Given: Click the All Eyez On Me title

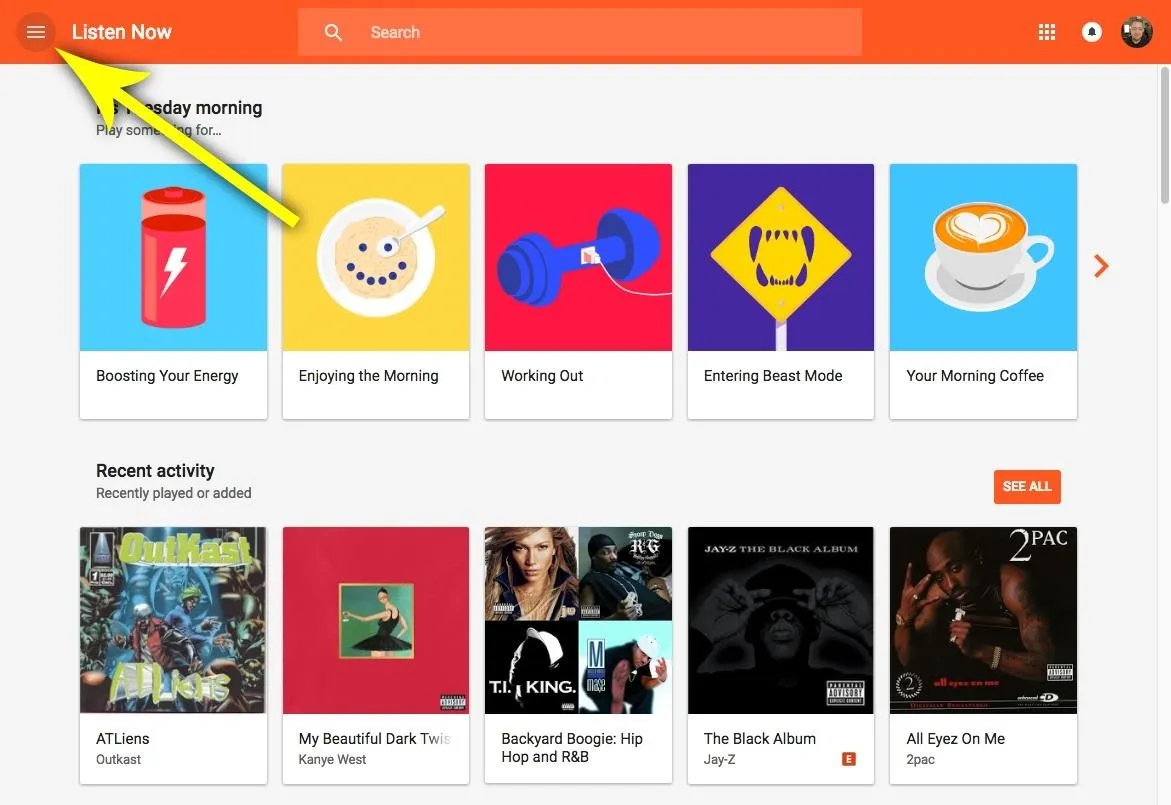Looking at the screenshot, I should pyautogui.click(x=955, y=739).
